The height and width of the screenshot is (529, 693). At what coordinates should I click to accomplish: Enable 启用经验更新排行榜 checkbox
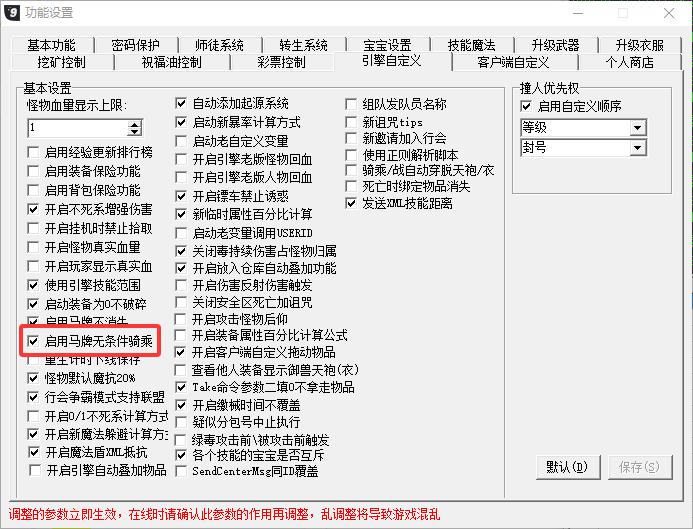33,152
